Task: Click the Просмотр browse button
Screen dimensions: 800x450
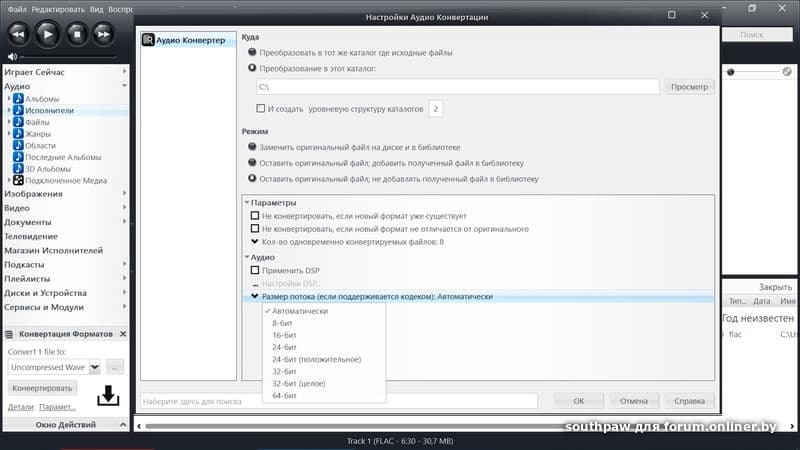Action: 689,87
